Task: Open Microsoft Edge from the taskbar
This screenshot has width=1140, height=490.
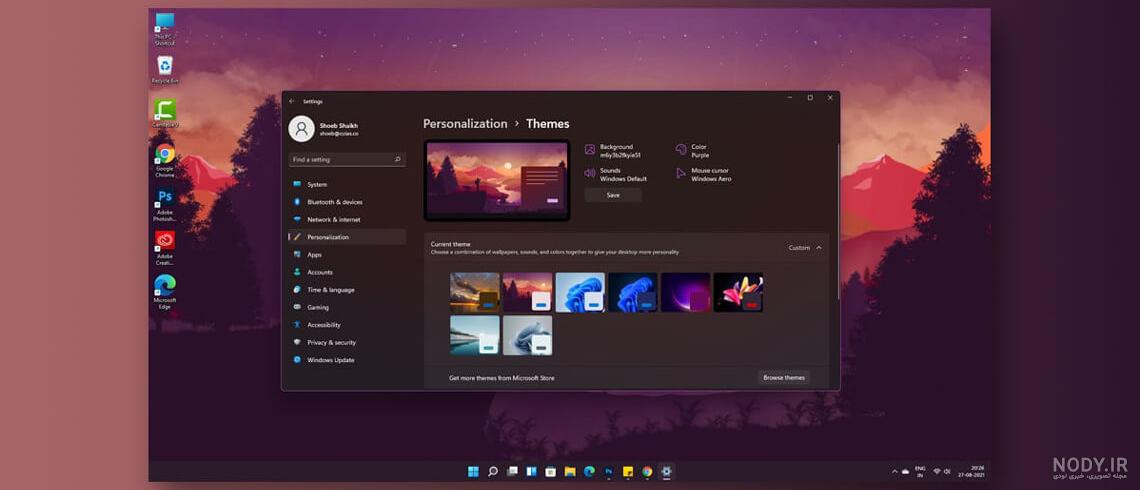Action: tap(589, 471)
